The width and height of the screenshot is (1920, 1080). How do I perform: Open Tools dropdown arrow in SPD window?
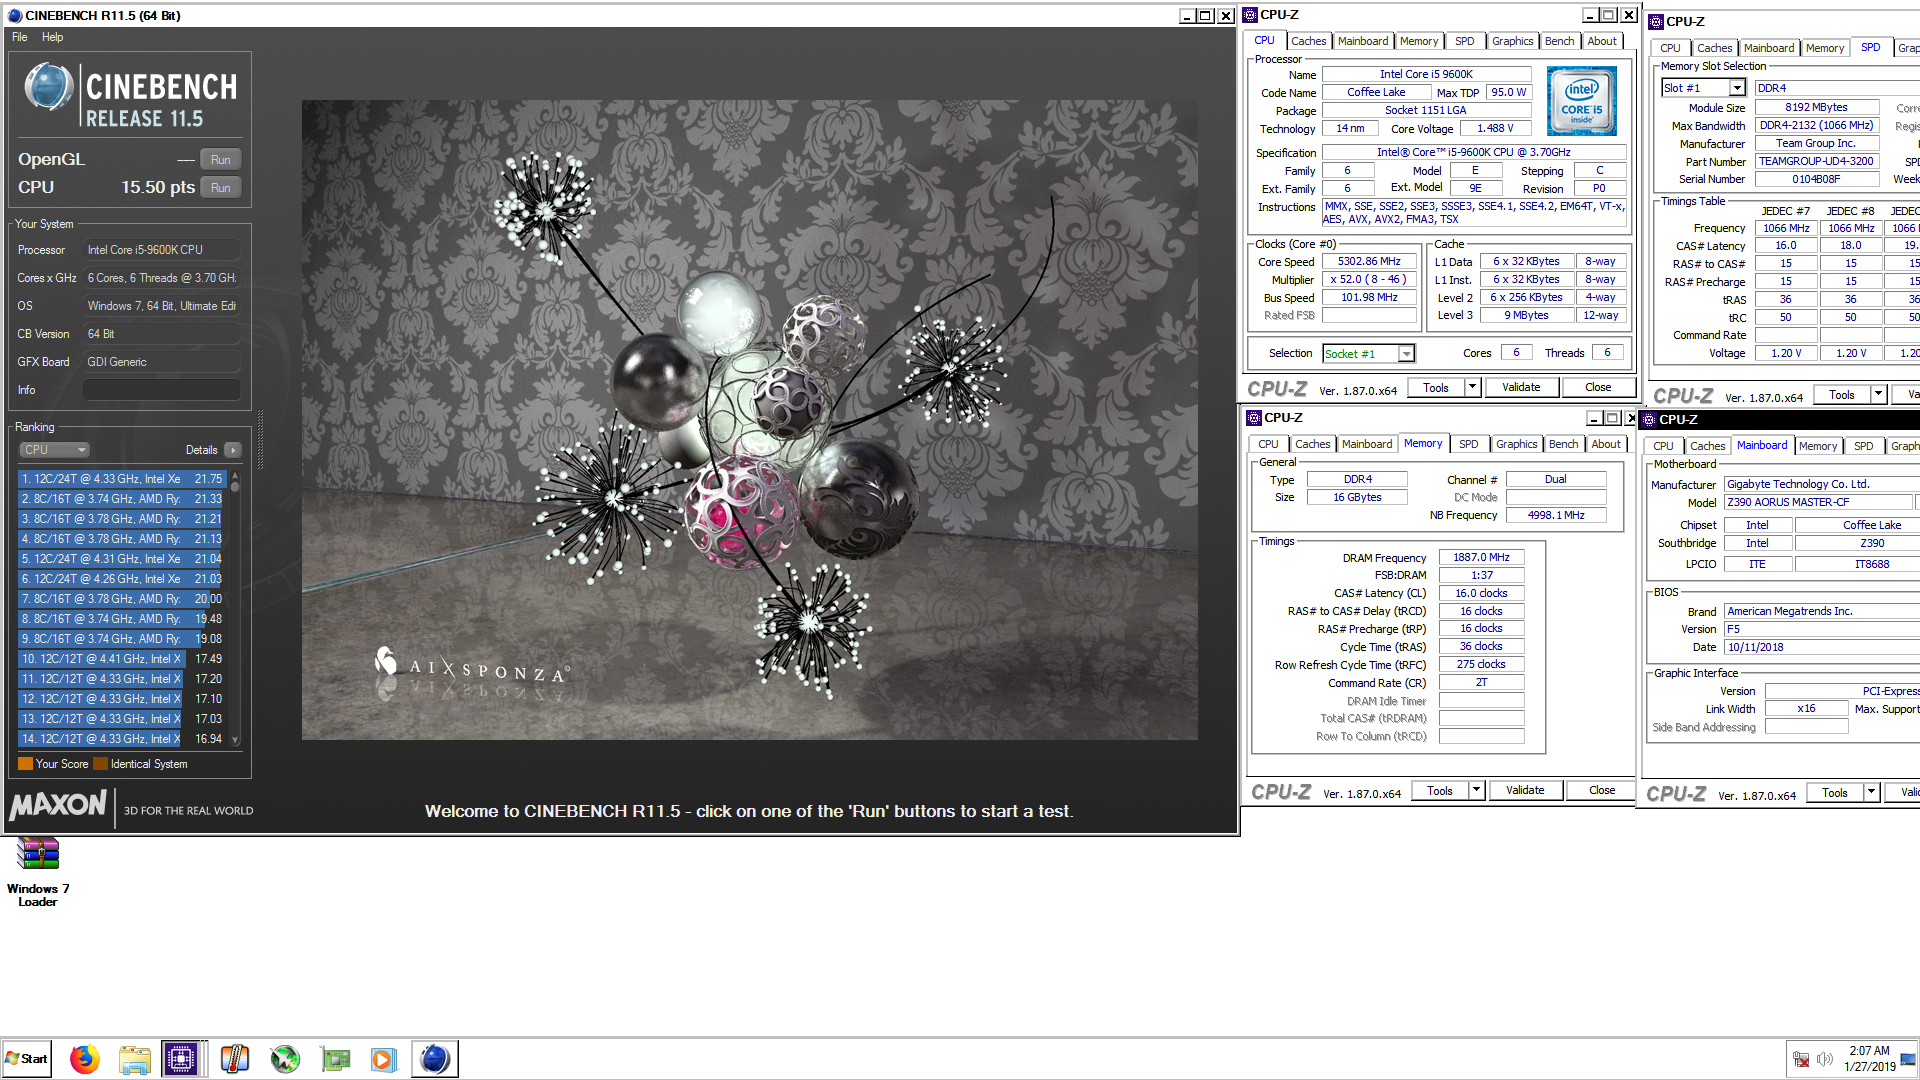(x=1878, y=395)
